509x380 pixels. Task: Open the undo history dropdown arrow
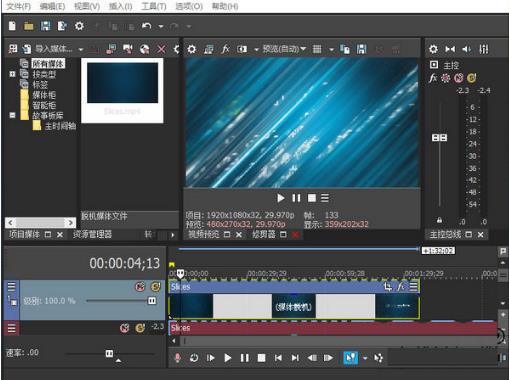tap(161, 26)
